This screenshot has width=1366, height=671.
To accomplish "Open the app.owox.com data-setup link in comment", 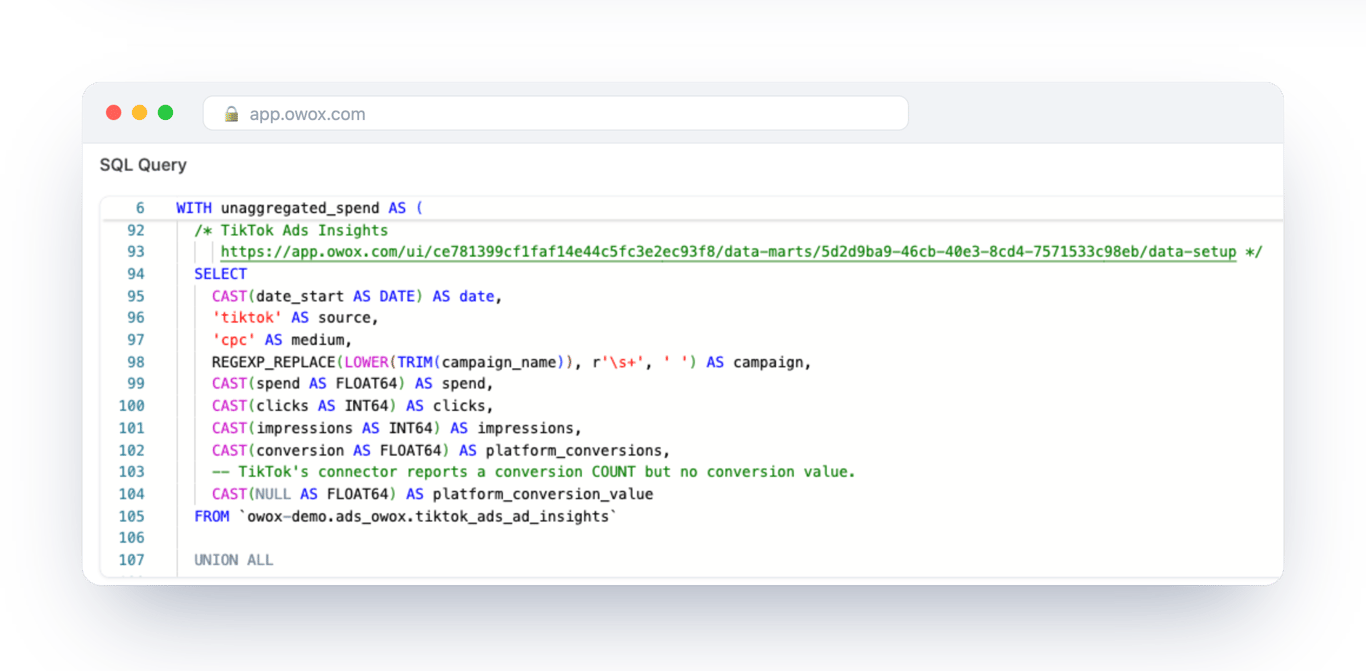I will (x=728, y=252).
